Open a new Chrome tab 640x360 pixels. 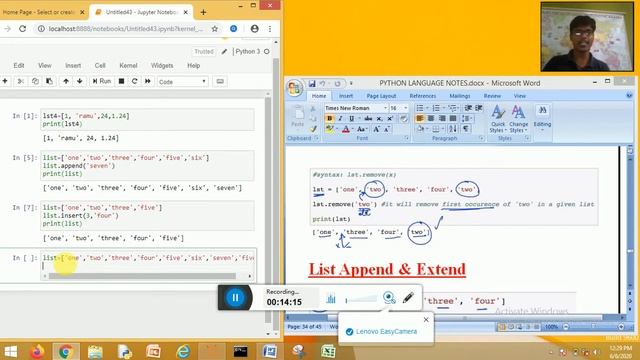tap(203, 12)
